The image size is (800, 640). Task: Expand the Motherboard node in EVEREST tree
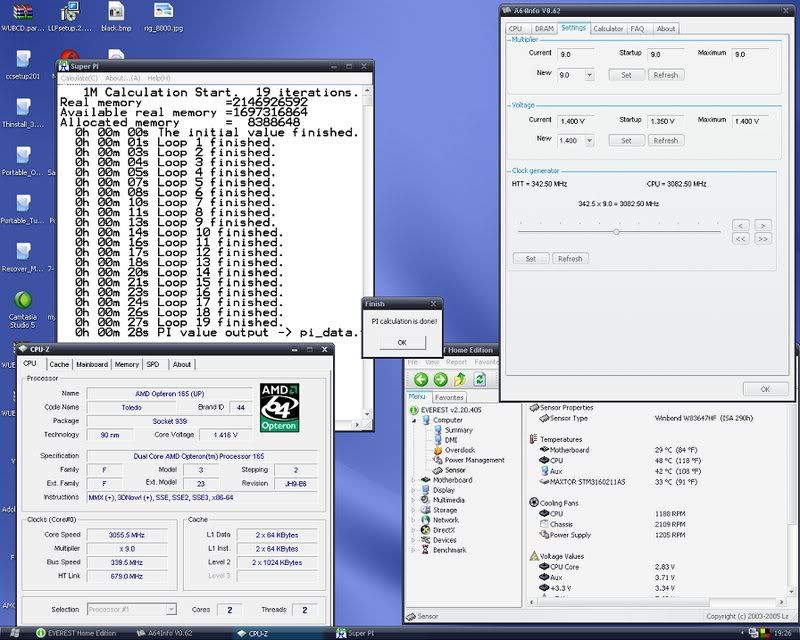414,480
